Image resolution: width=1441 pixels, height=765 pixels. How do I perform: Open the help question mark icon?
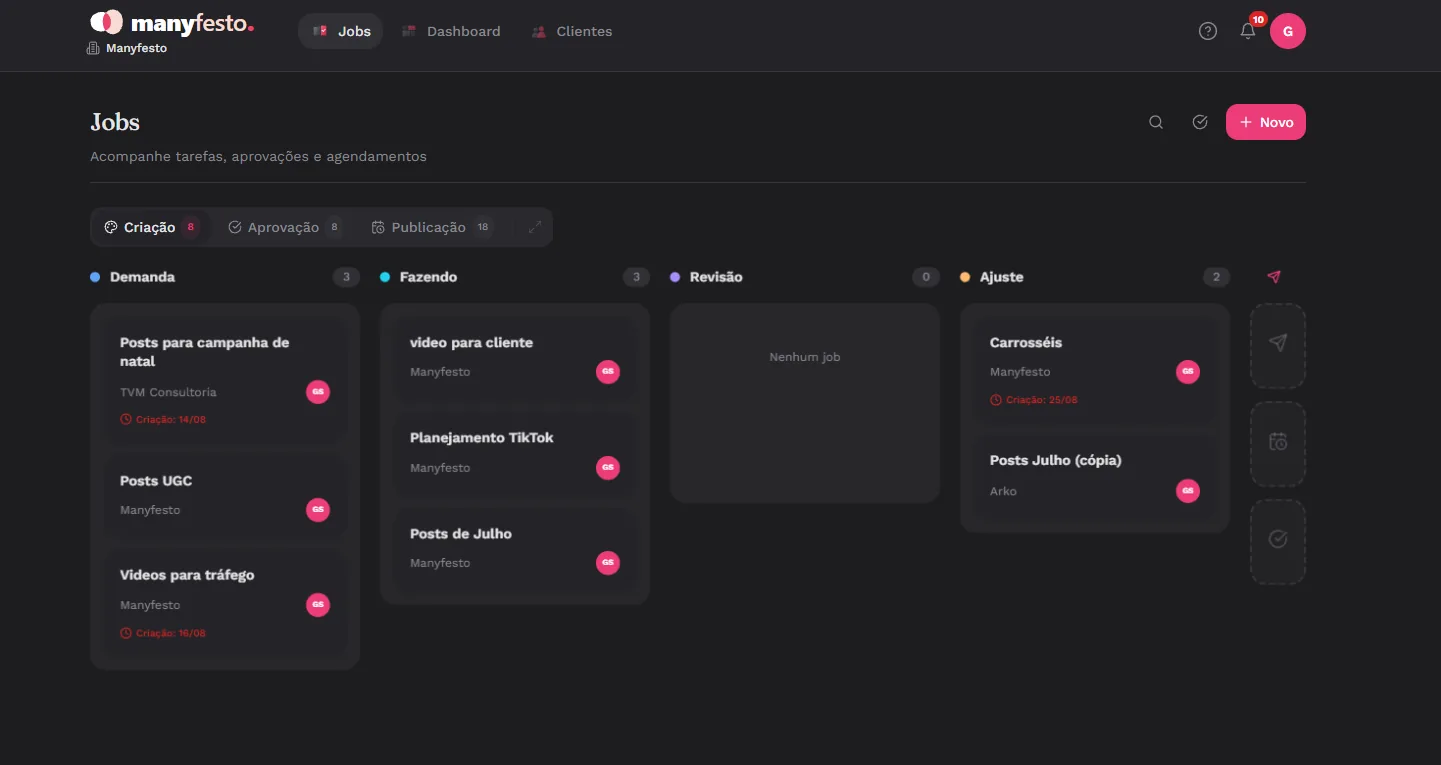[x=1208, y=31]
